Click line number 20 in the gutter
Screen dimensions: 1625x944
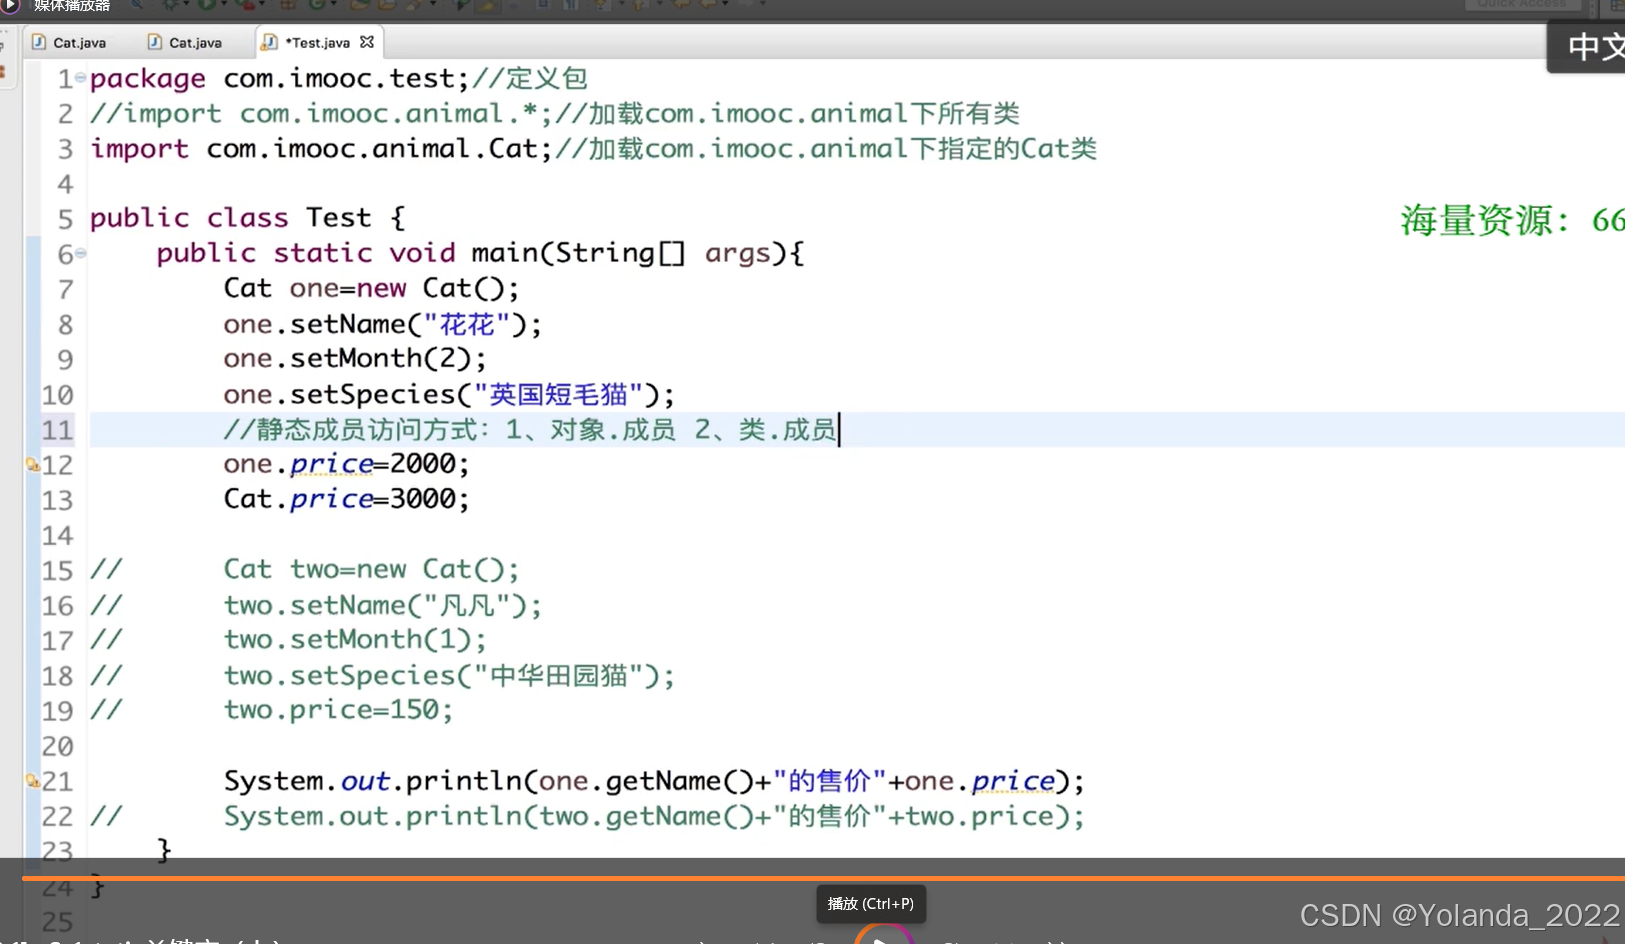point(57,746)
